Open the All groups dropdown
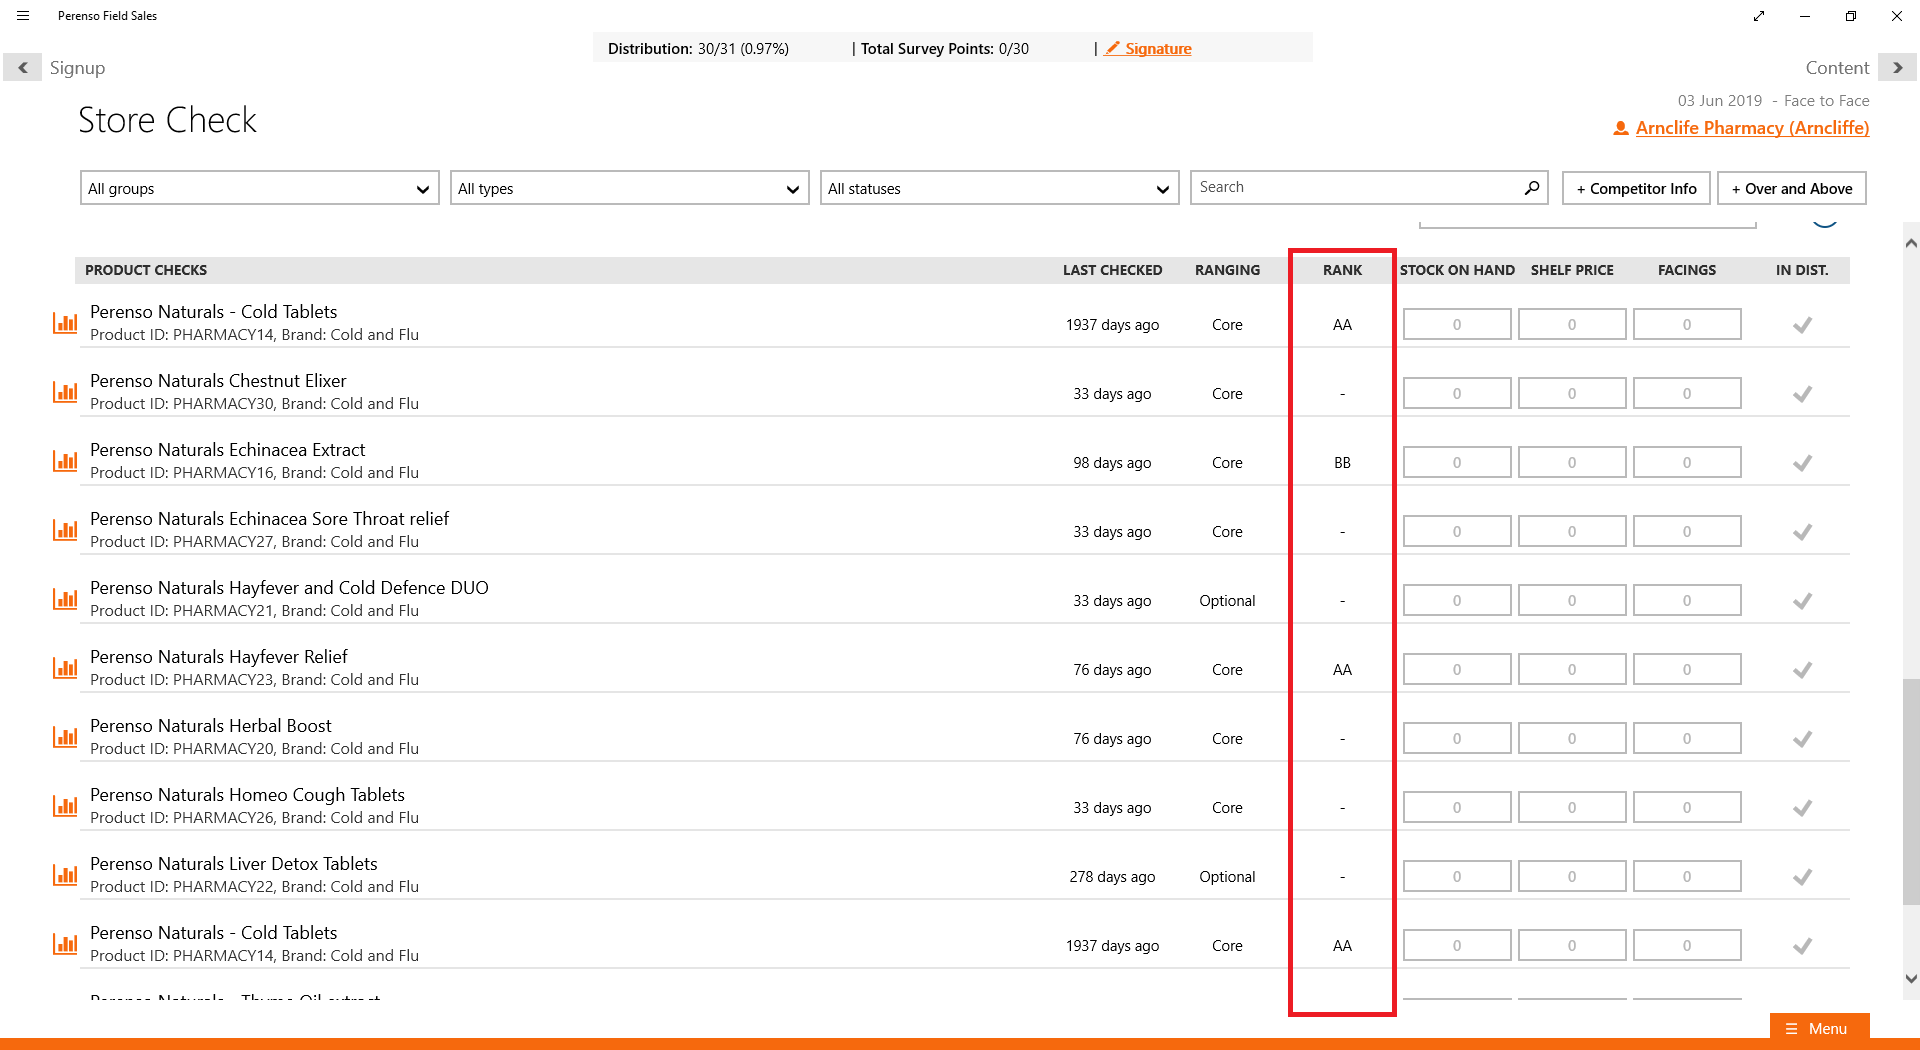This screenshot has height=1050, width=1920. [260, 188]
